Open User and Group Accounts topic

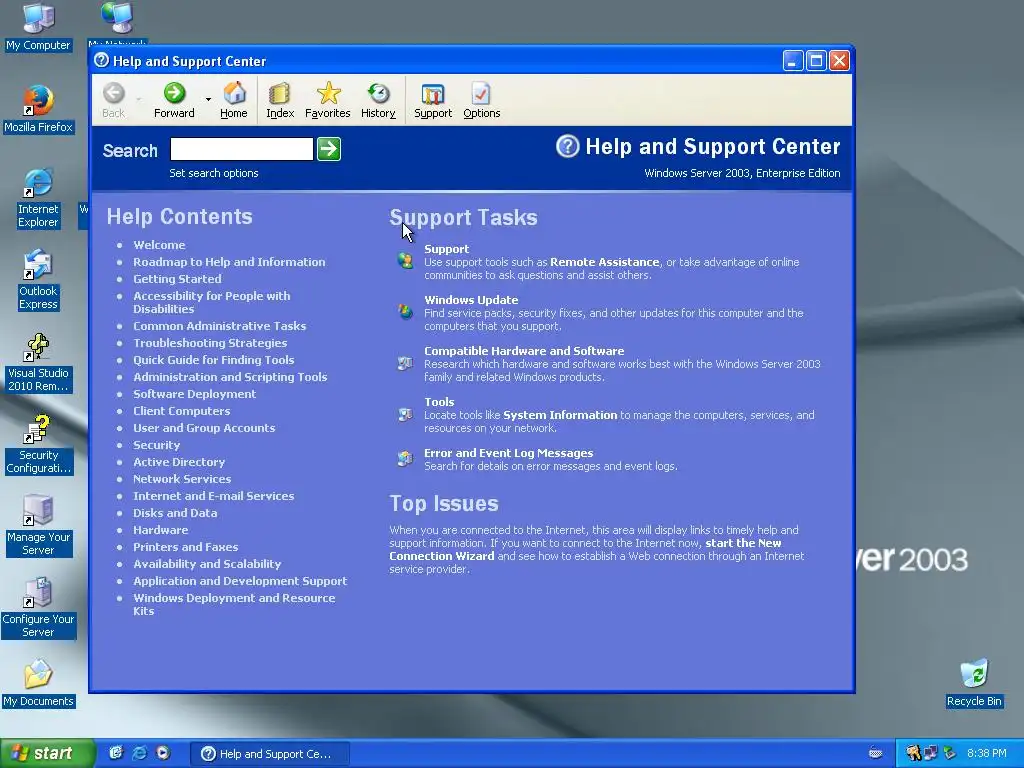coord(204,428)
